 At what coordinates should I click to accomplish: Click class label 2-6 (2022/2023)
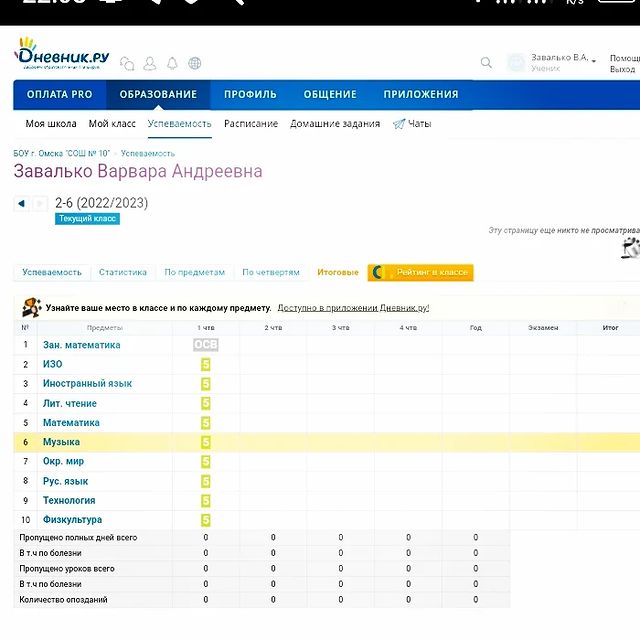[x=102, y=203]
